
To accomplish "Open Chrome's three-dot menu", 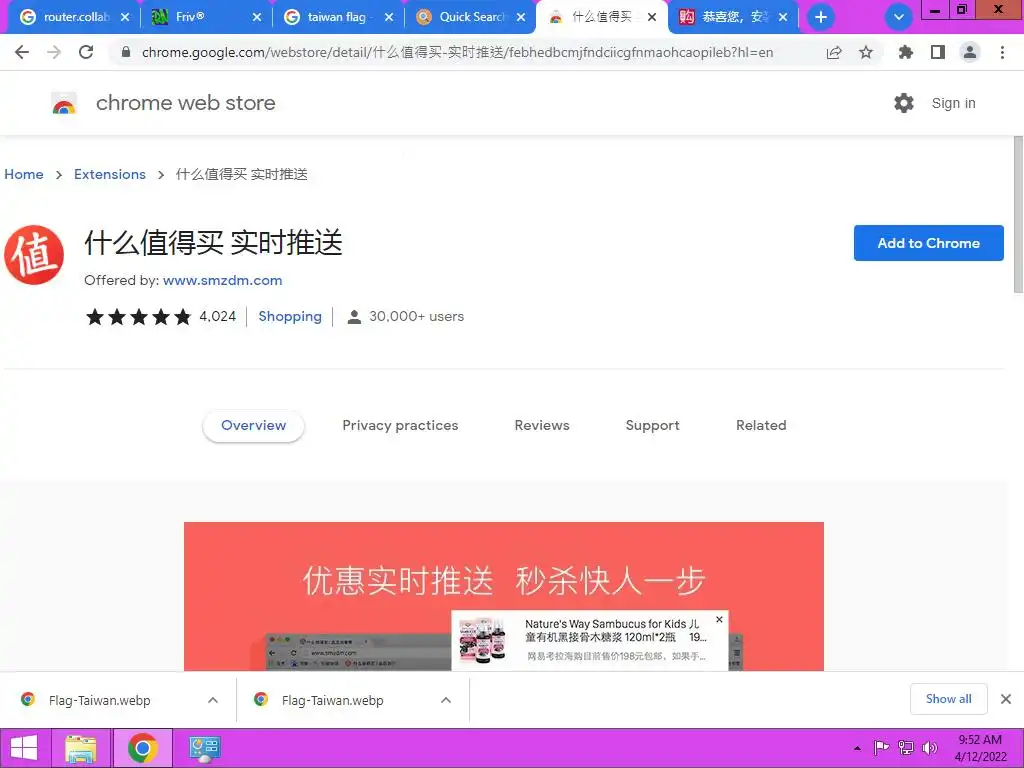I will 1002,52.
